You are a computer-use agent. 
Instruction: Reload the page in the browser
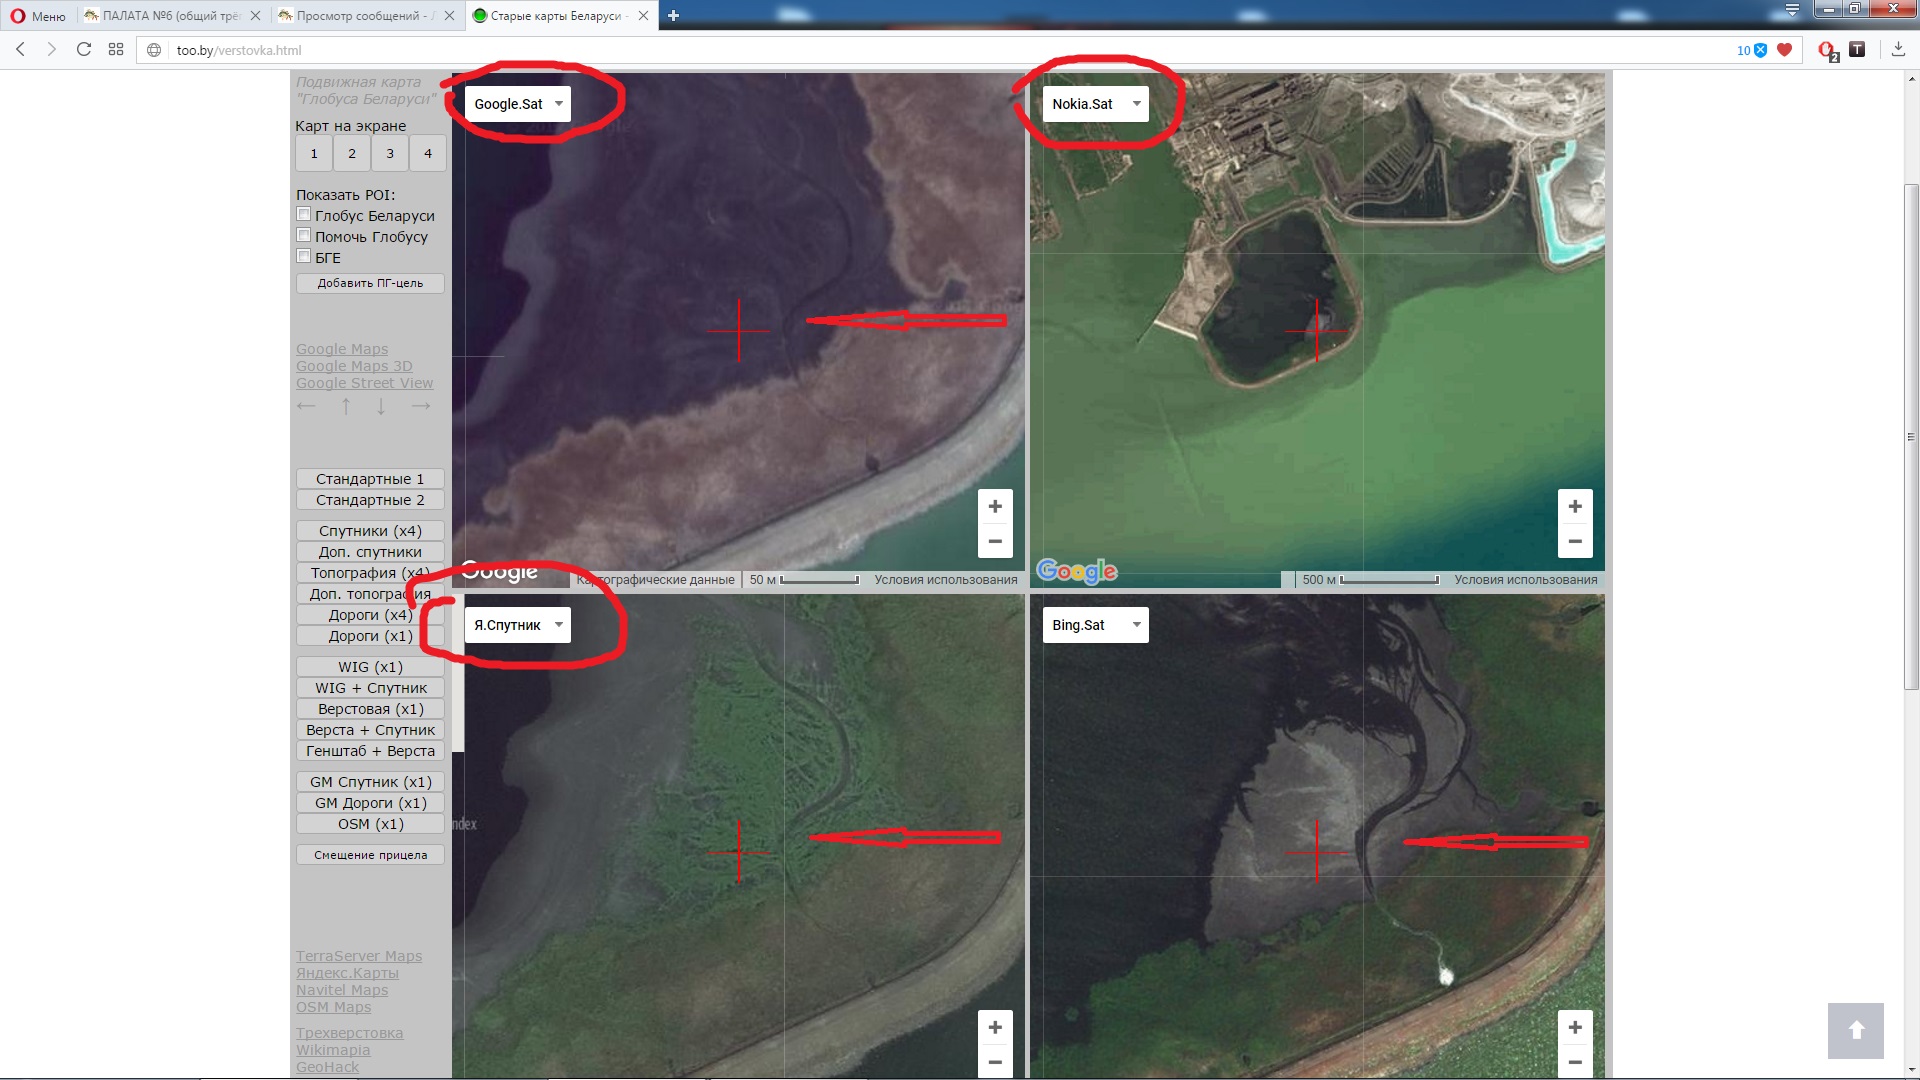(x=84, y=49)
